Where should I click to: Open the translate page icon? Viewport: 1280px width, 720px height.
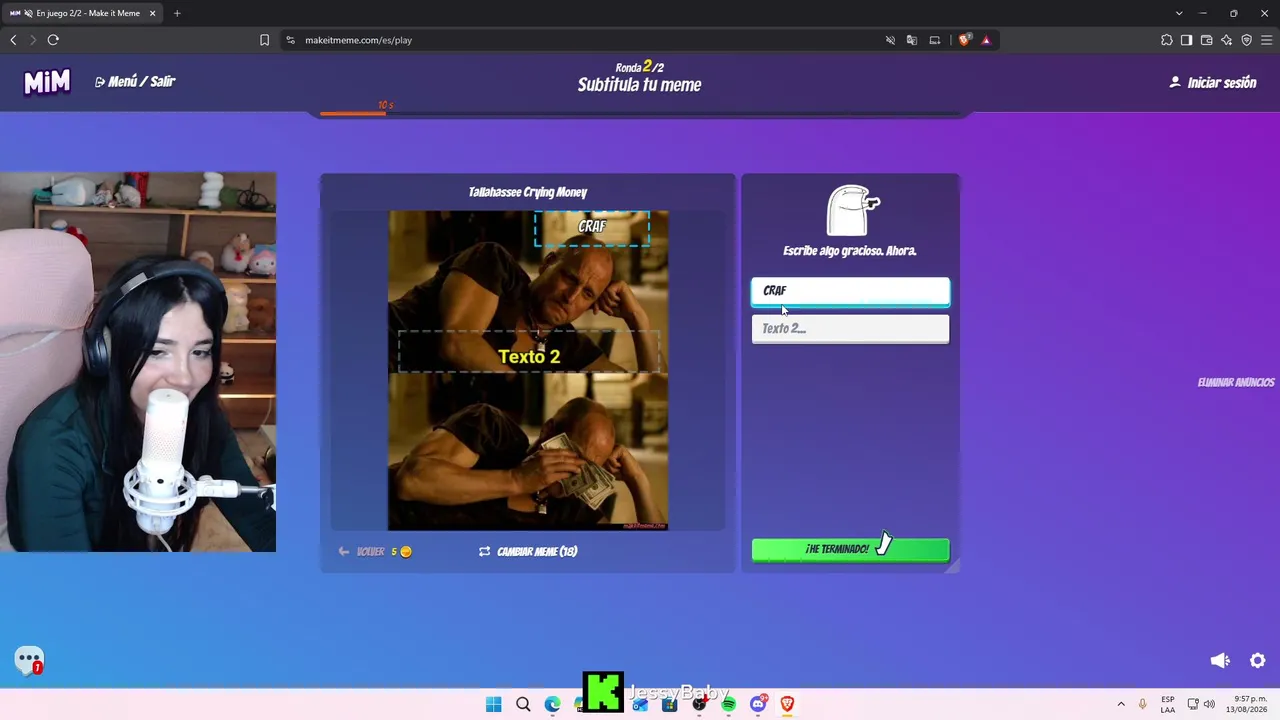[912, 40]
